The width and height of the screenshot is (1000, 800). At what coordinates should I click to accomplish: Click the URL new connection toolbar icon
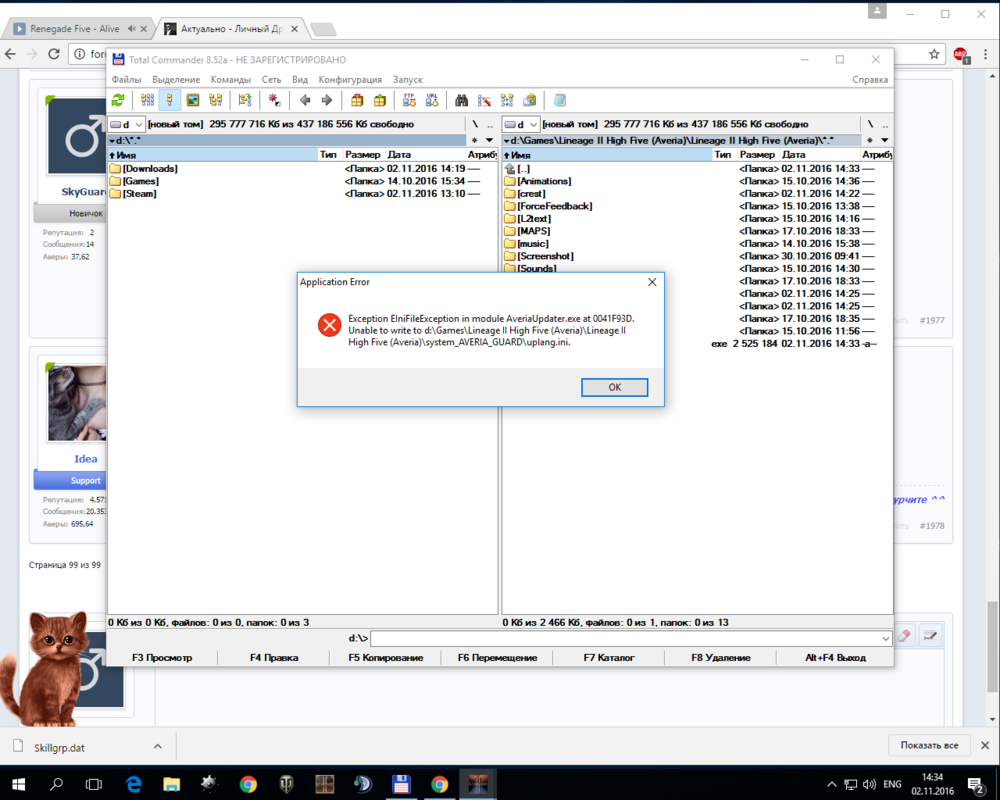(432, 100)
